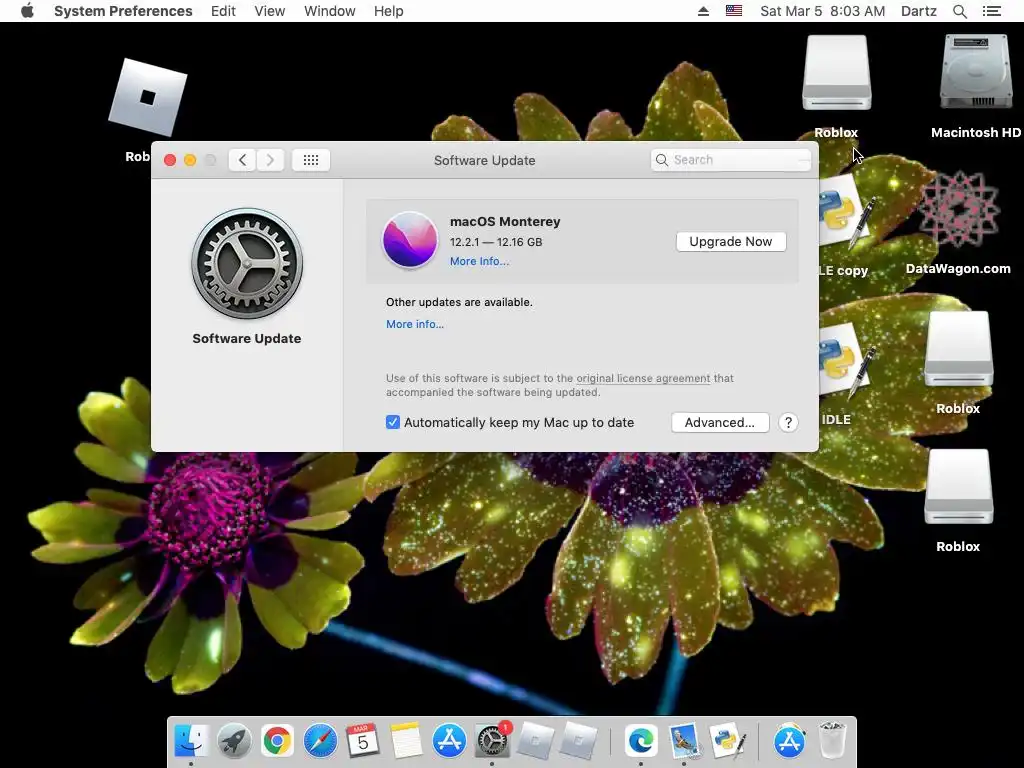
Task: Open the original license agreement link
Action: pyautogui.click(x=643, y=378)
